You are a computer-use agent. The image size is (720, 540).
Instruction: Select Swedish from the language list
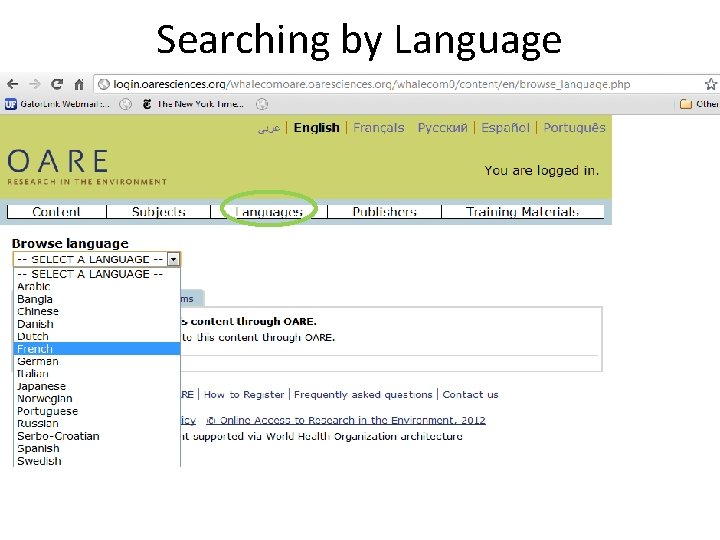pos(97,461)
